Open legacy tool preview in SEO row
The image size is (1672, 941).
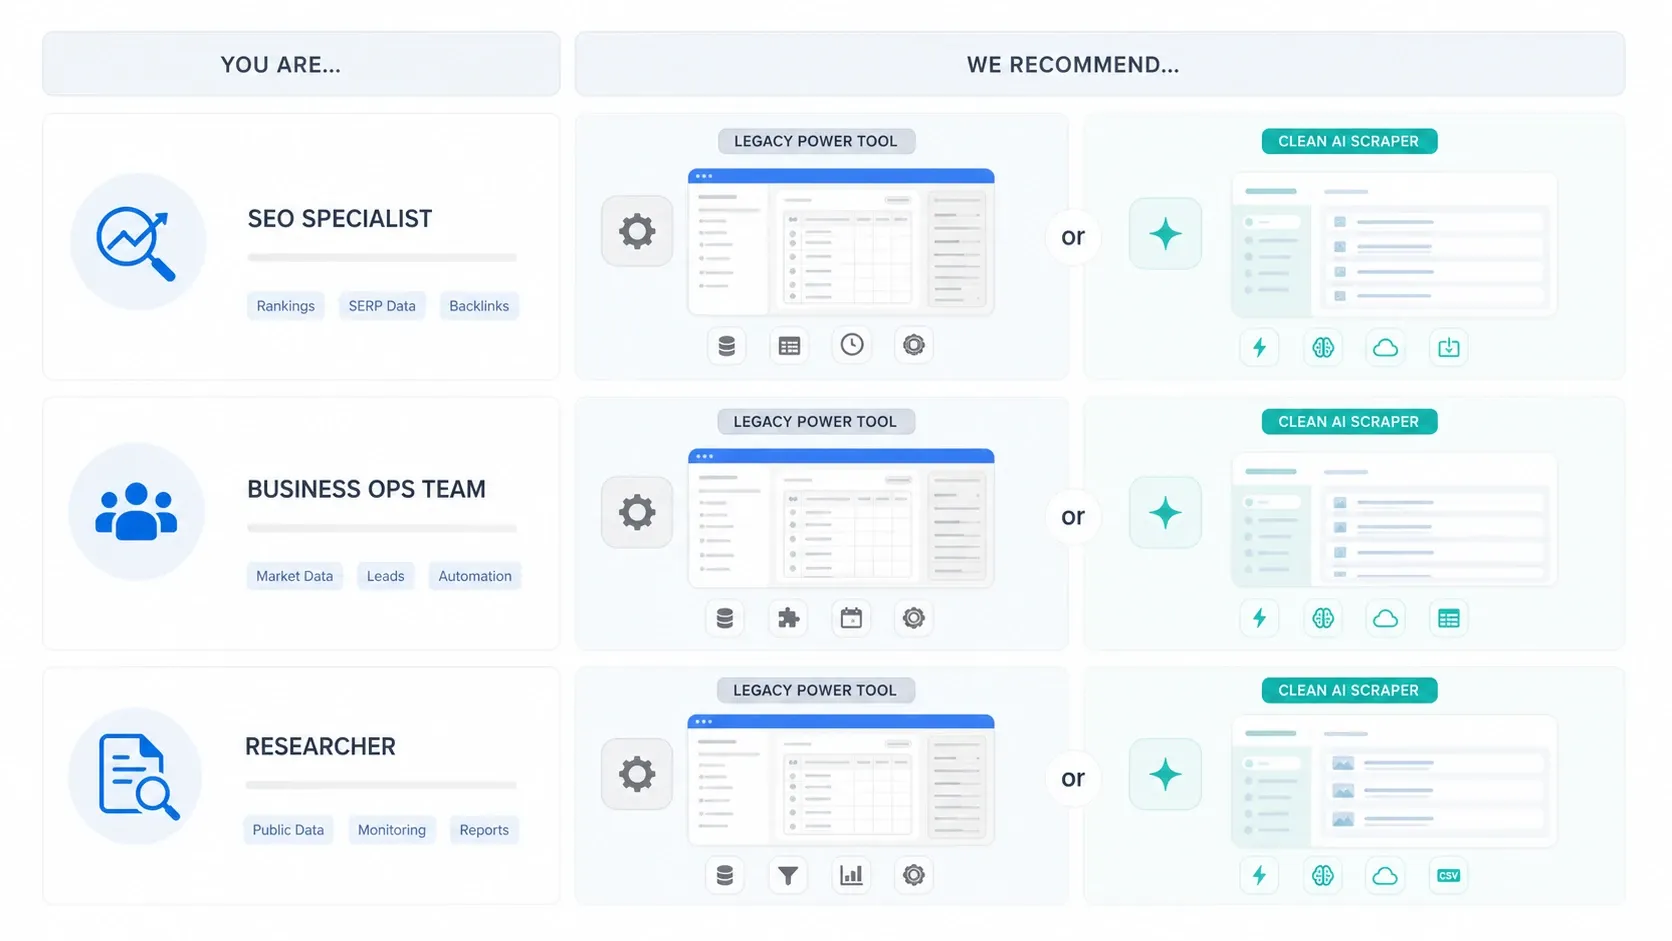coord(841,241)
